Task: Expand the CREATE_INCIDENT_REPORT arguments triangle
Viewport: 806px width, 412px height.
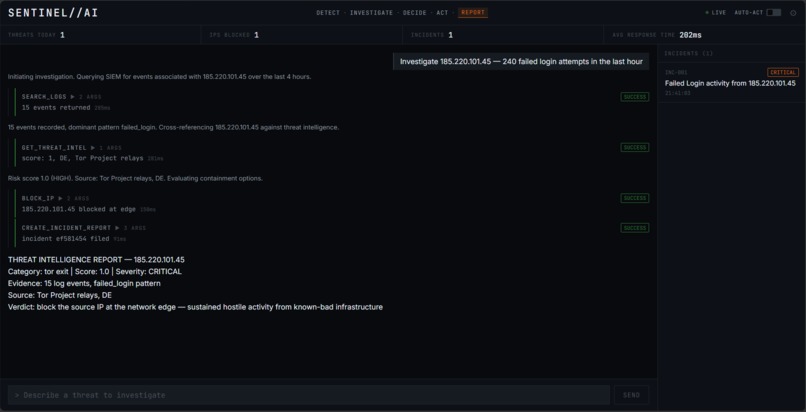Action: pos(117,228)
